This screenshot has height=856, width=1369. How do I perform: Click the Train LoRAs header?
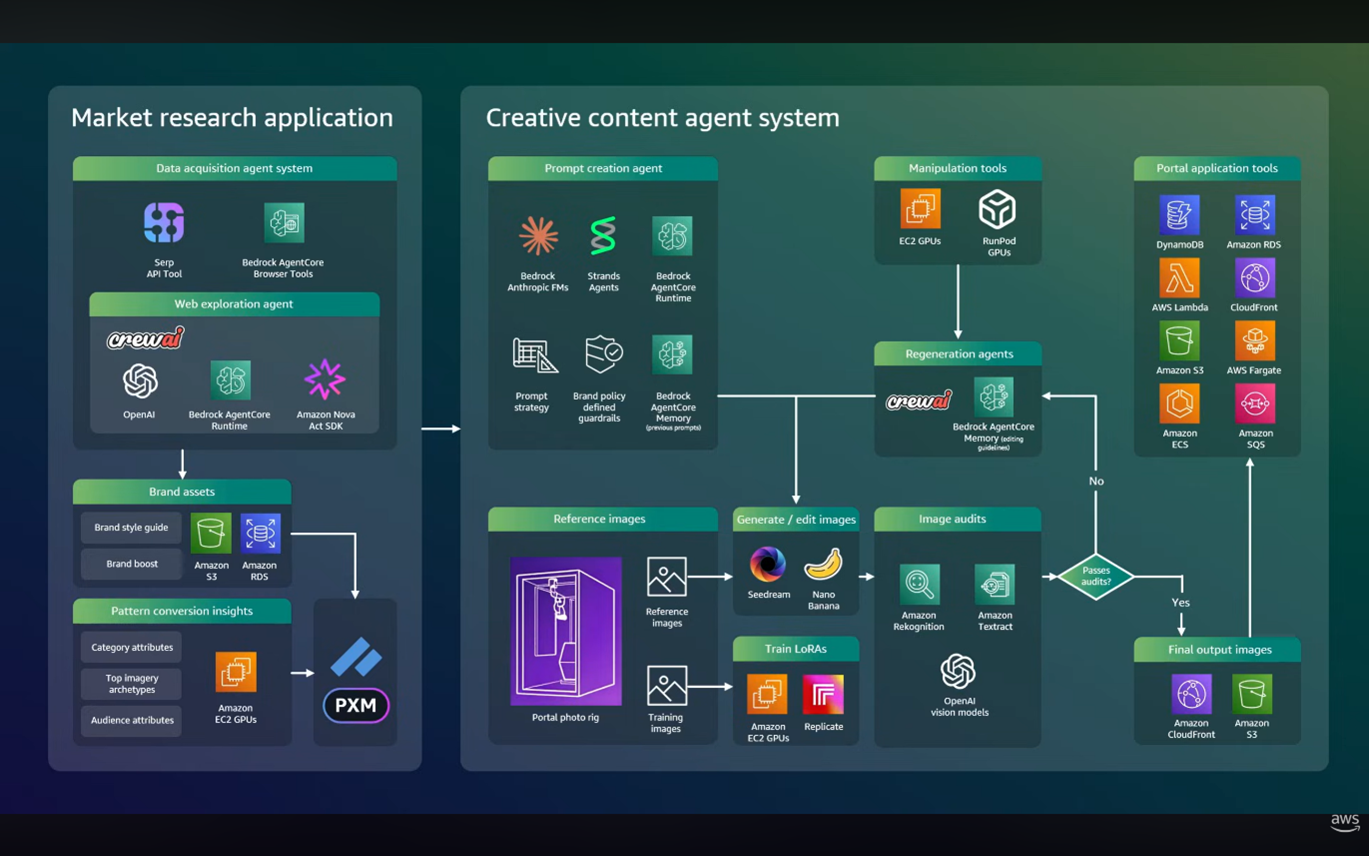796,649
